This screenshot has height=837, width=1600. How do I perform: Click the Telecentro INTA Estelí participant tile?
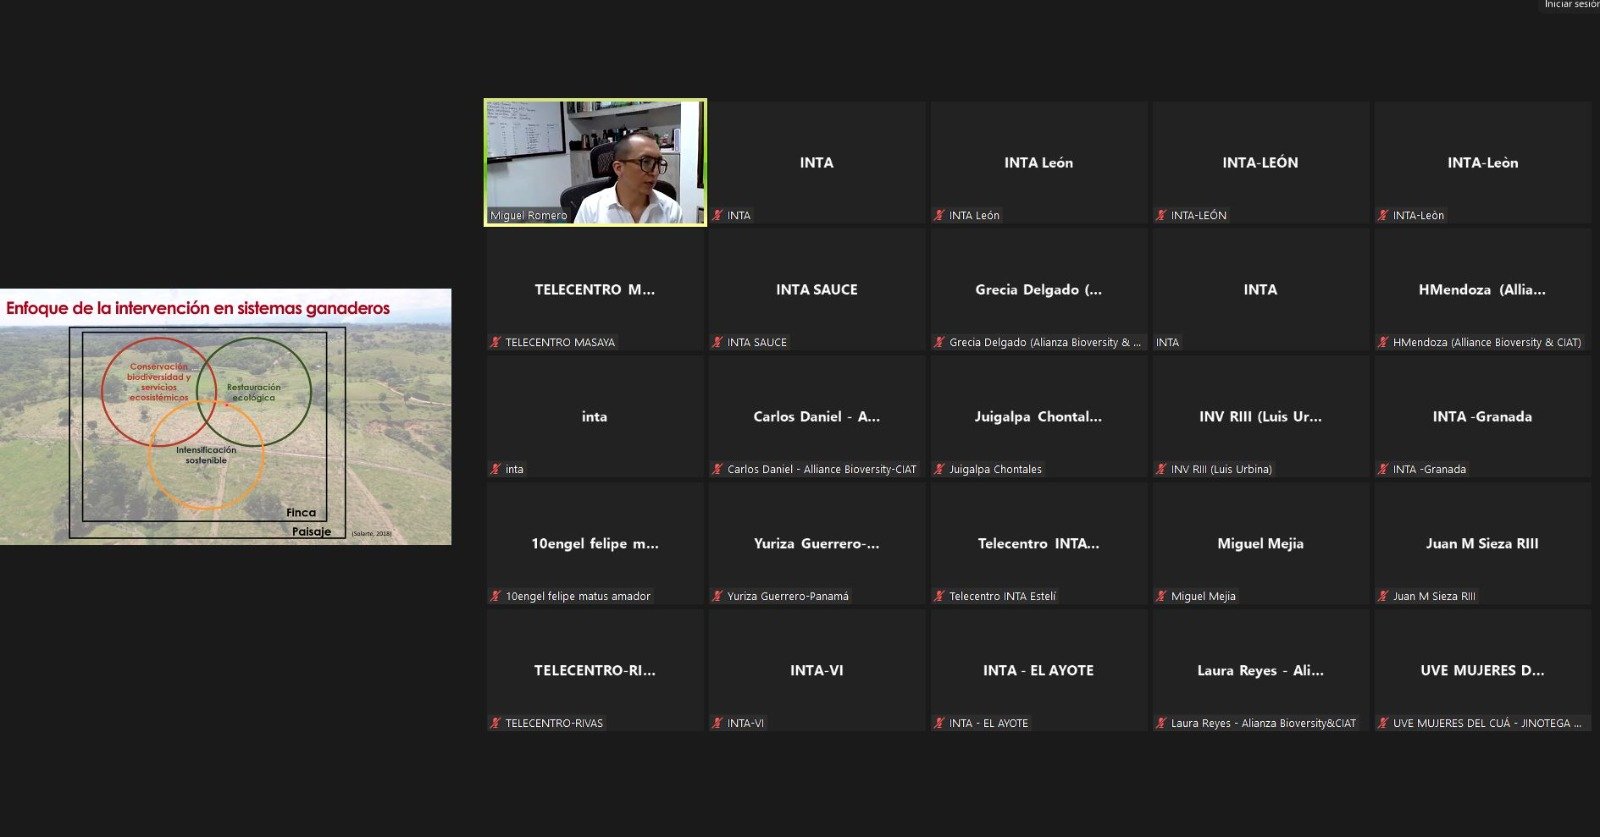pyautogui.click(x=1038, y=543)
